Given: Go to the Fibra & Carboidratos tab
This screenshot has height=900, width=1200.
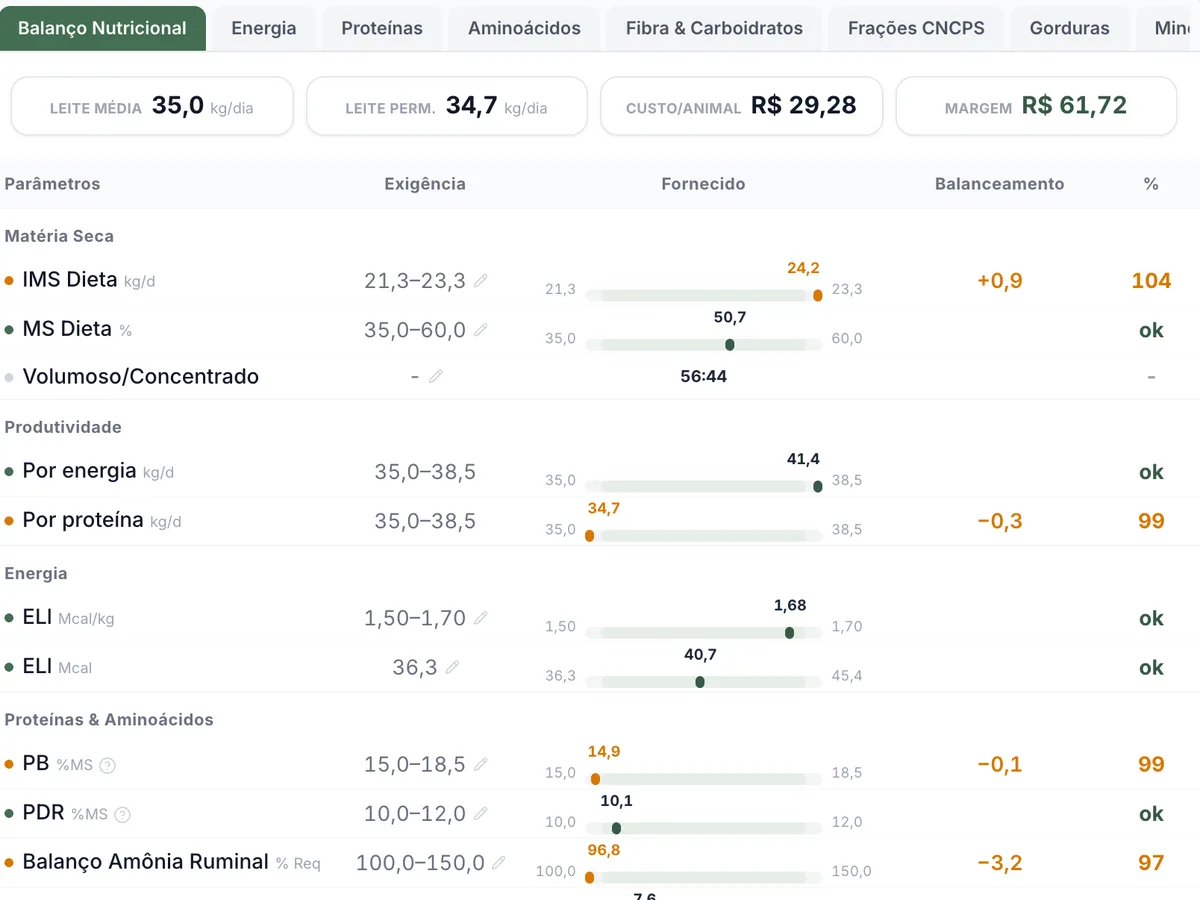Looking at the screenshot, I should [x=714, y=28].
